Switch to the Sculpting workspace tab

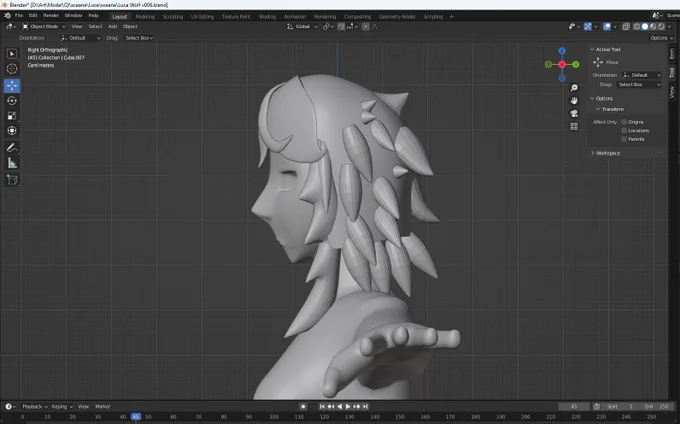(173, 16)
